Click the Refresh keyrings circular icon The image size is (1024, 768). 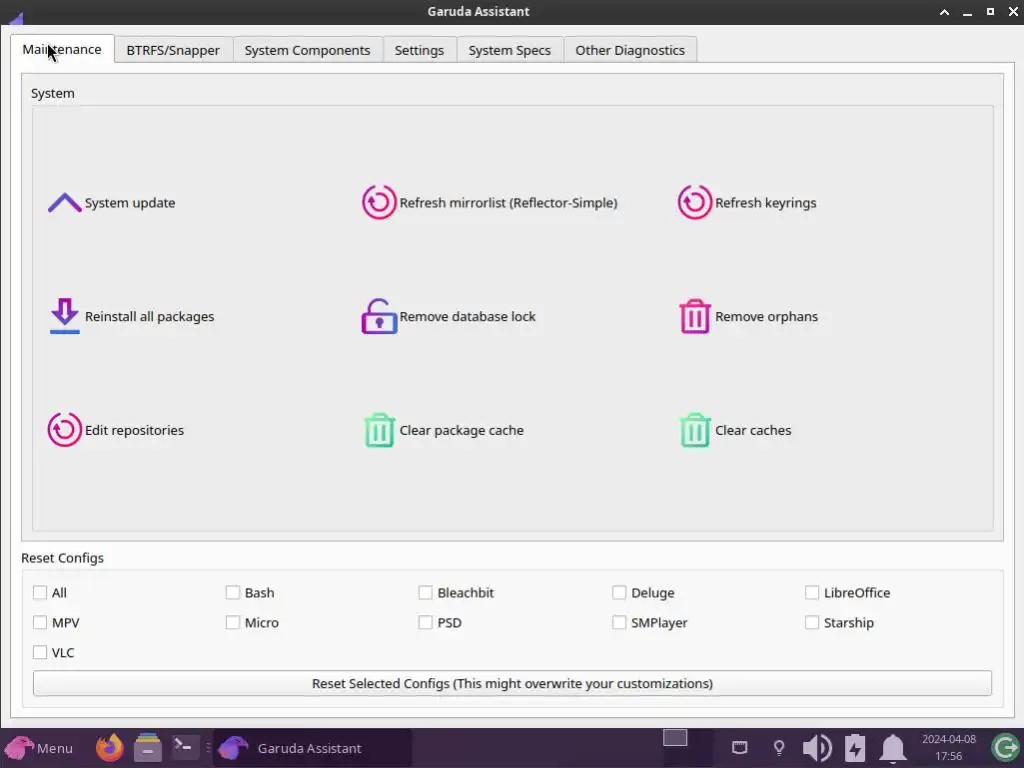[x=694, y=202]
